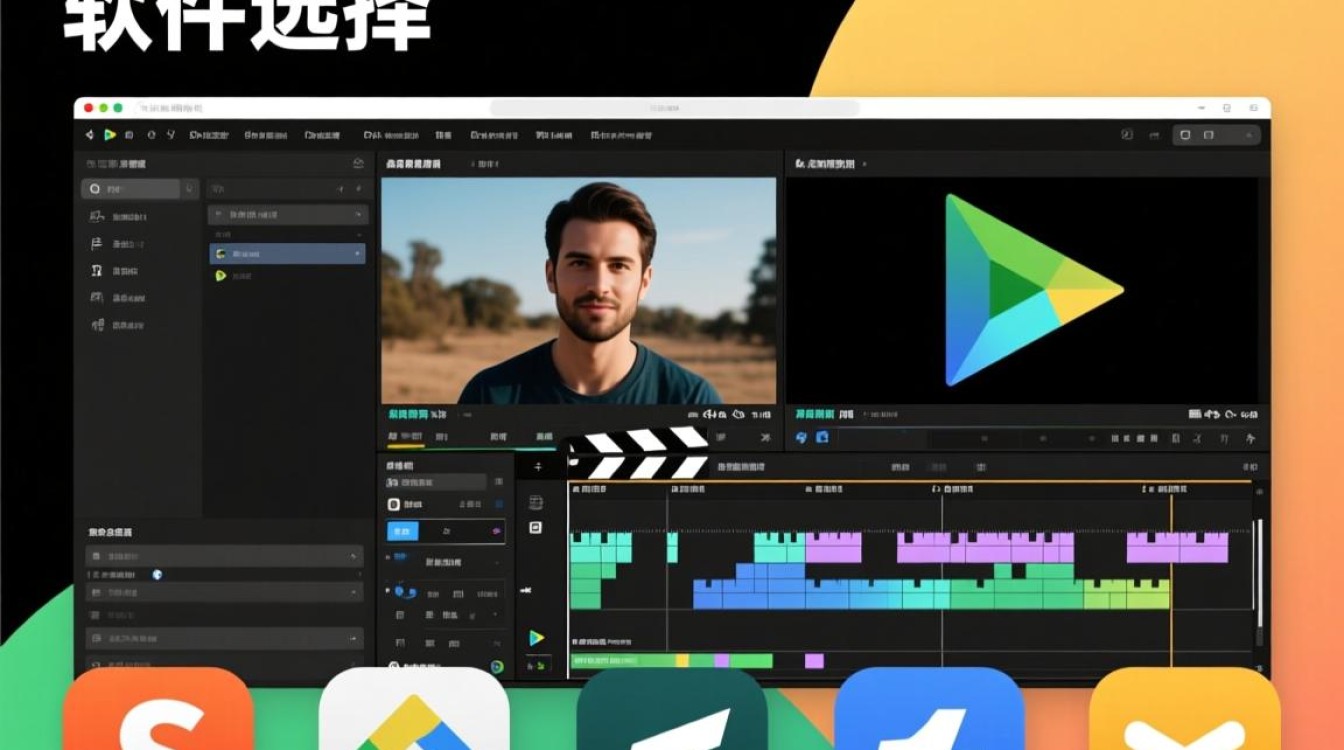Image resolution: width=1344 pixels, height=750 pixels.
Task: Click the green play logo in the top toolbar
Action: pyautogui.click(x=110, y=135)
